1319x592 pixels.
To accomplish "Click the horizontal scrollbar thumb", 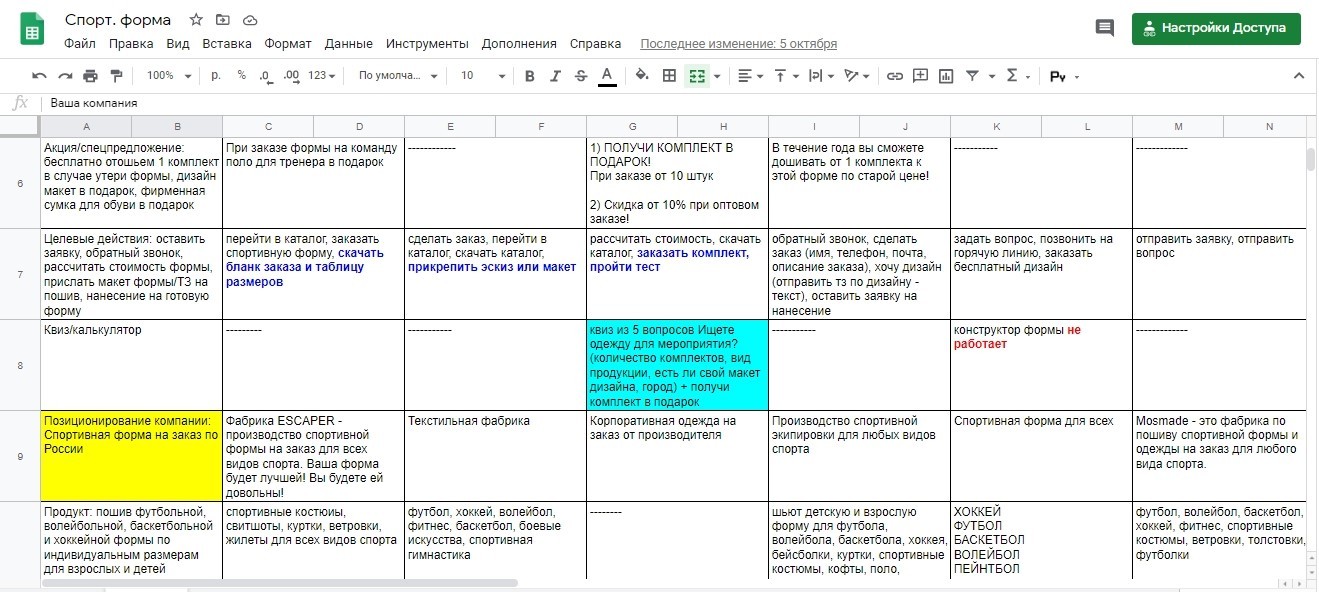I will coord(280,582).
